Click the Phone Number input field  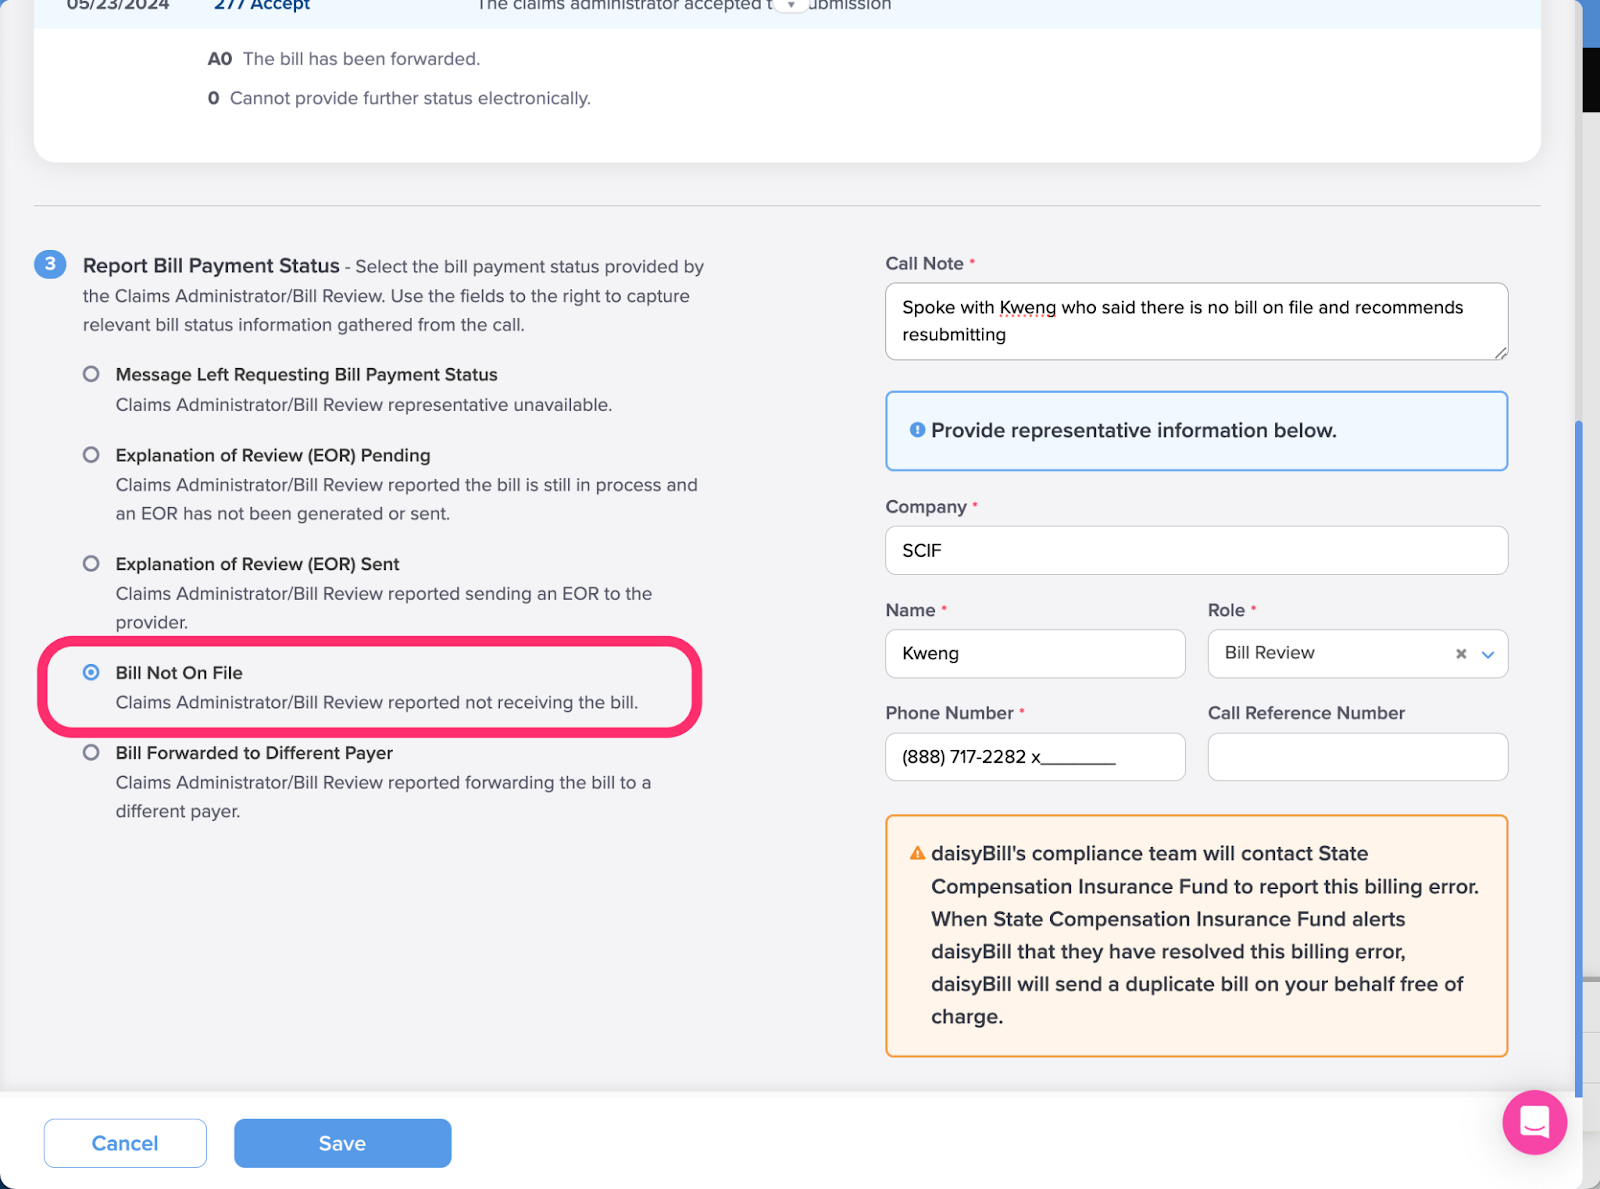pos(1035,757)
